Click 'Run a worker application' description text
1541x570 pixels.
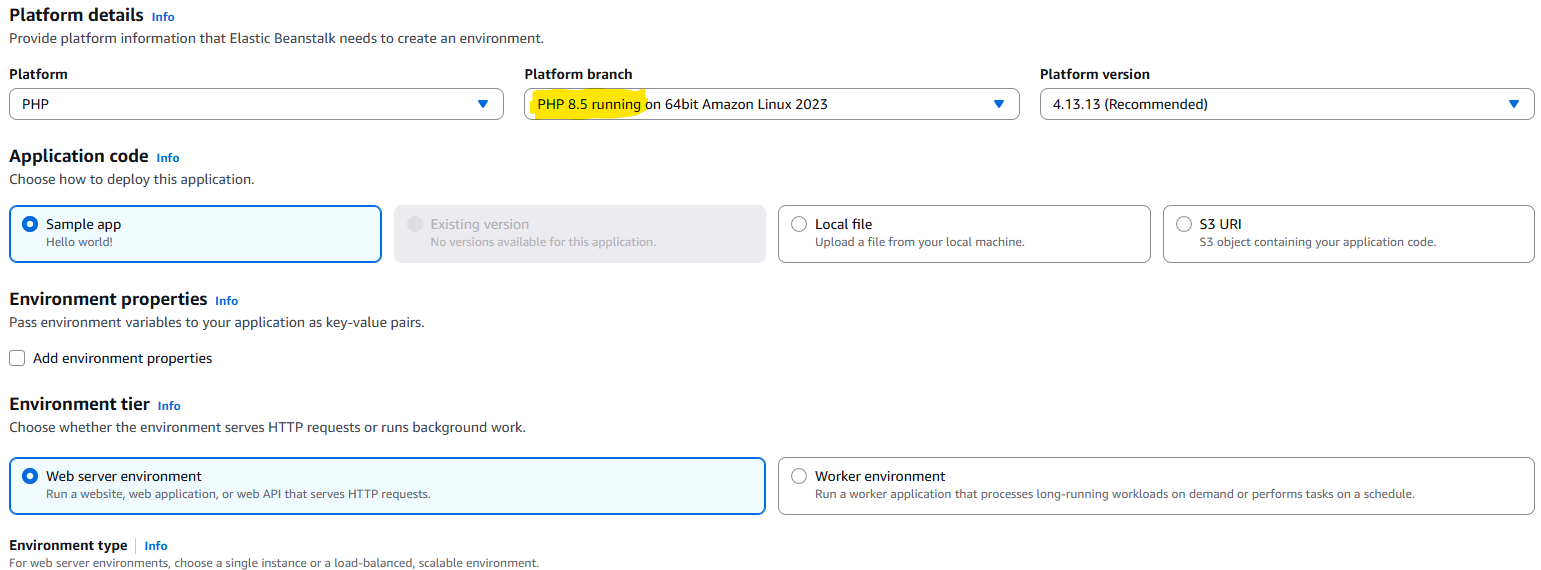point(1115,494)
